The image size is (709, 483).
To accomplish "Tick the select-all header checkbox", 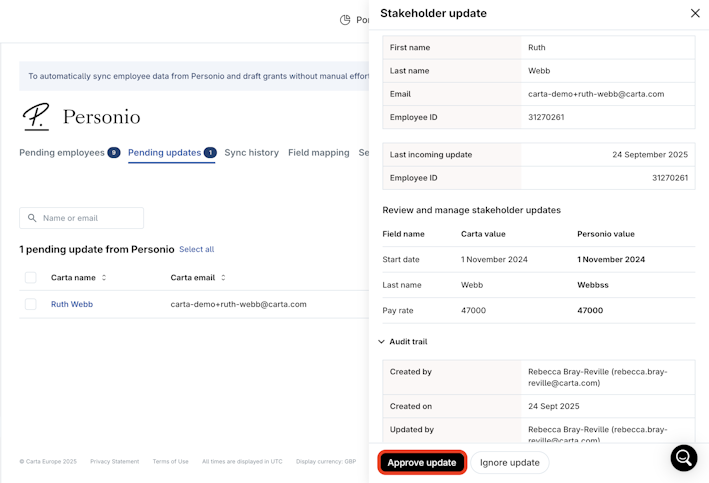I will pos(30,278).
